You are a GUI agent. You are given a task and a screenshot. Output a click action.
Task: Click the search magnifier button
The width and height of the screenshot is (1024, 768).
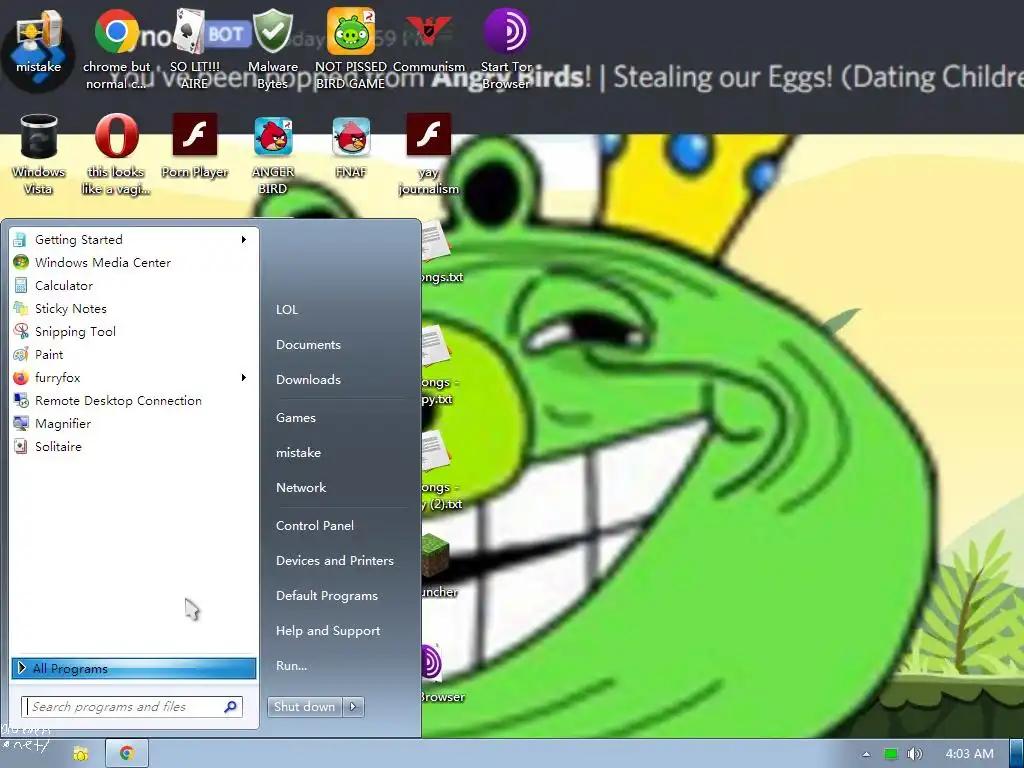click(x=231, y=707)
